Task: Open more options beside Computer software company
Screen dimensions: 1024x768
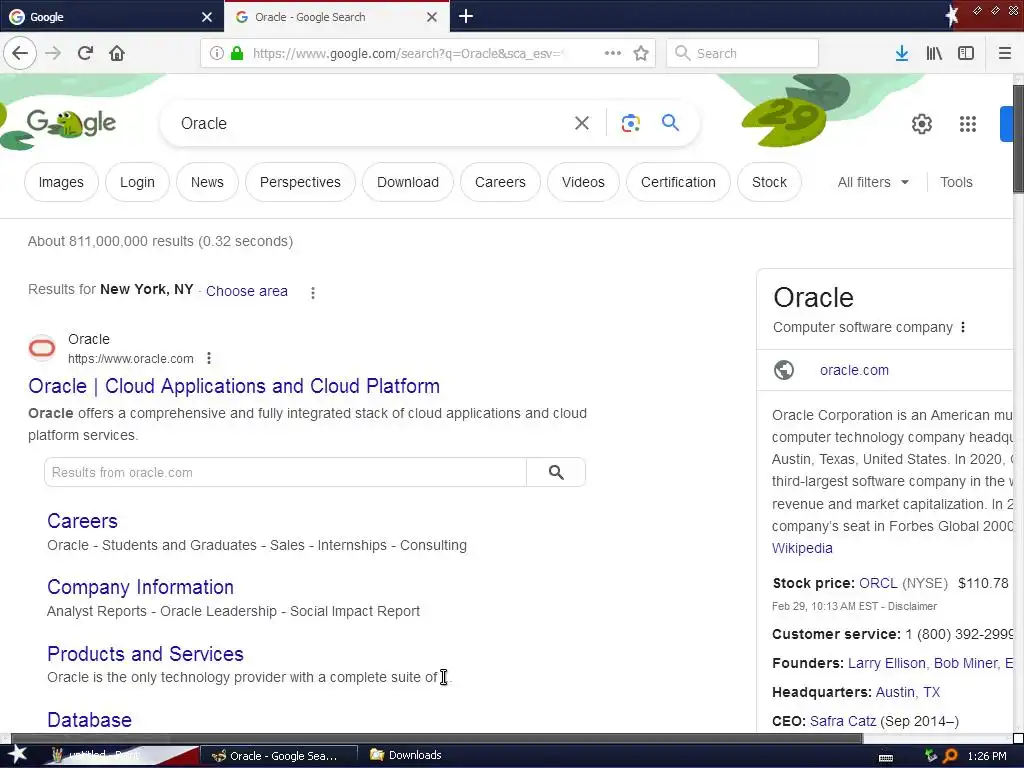Action: [x=963, y=327]
